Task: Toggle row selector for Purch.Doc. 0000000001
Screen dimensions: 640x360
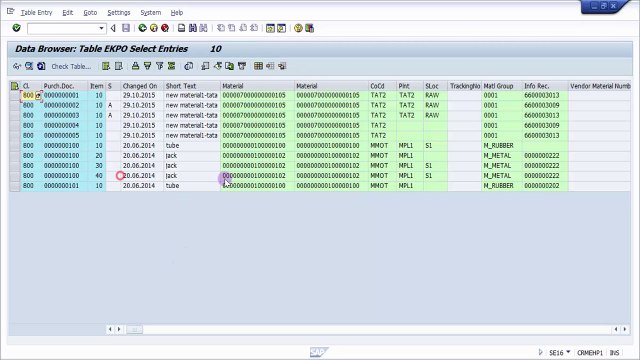Action: tap(15, 96)
